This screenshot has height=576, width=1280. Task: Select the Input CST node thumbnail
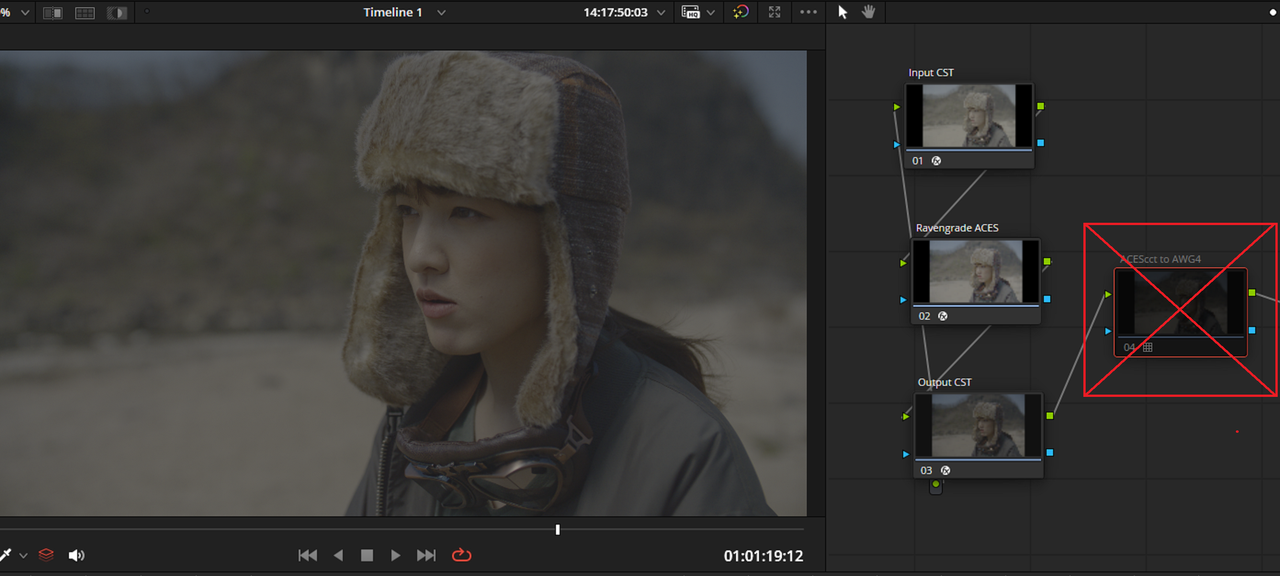coord(969,116)
